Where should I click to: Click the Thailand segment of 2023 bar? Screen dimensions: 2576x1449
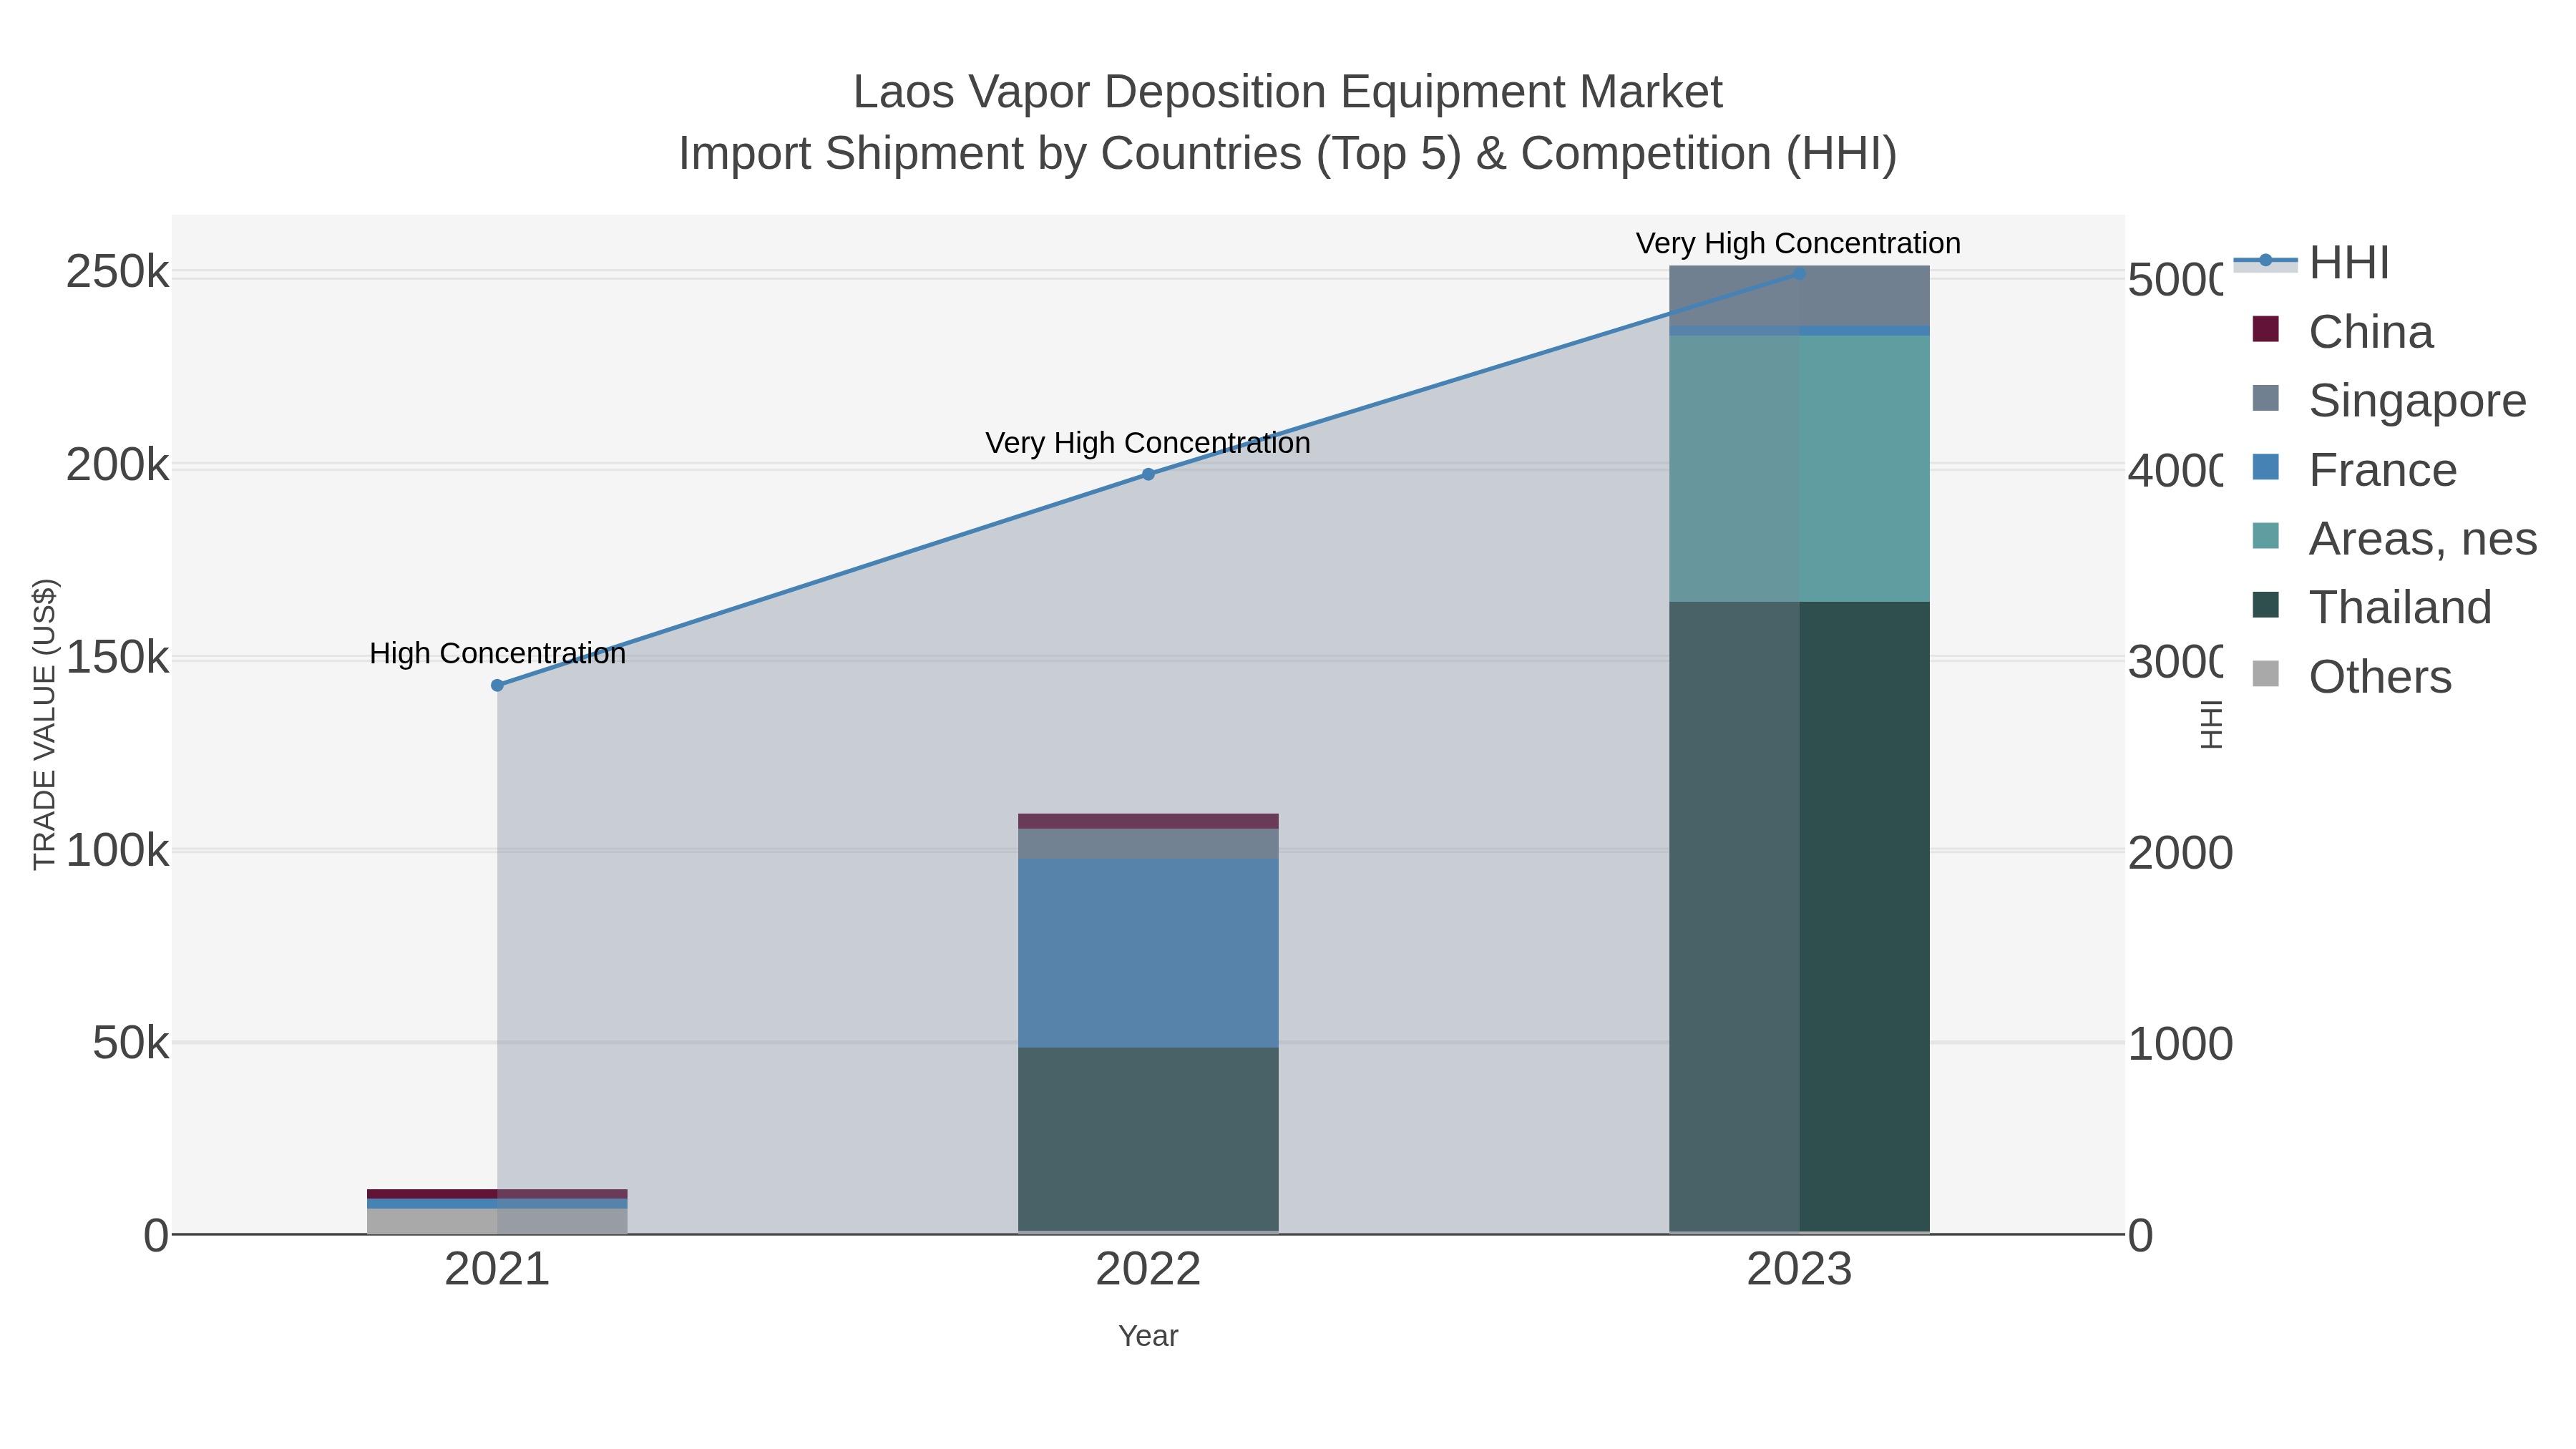click(x=1799, y=916)
